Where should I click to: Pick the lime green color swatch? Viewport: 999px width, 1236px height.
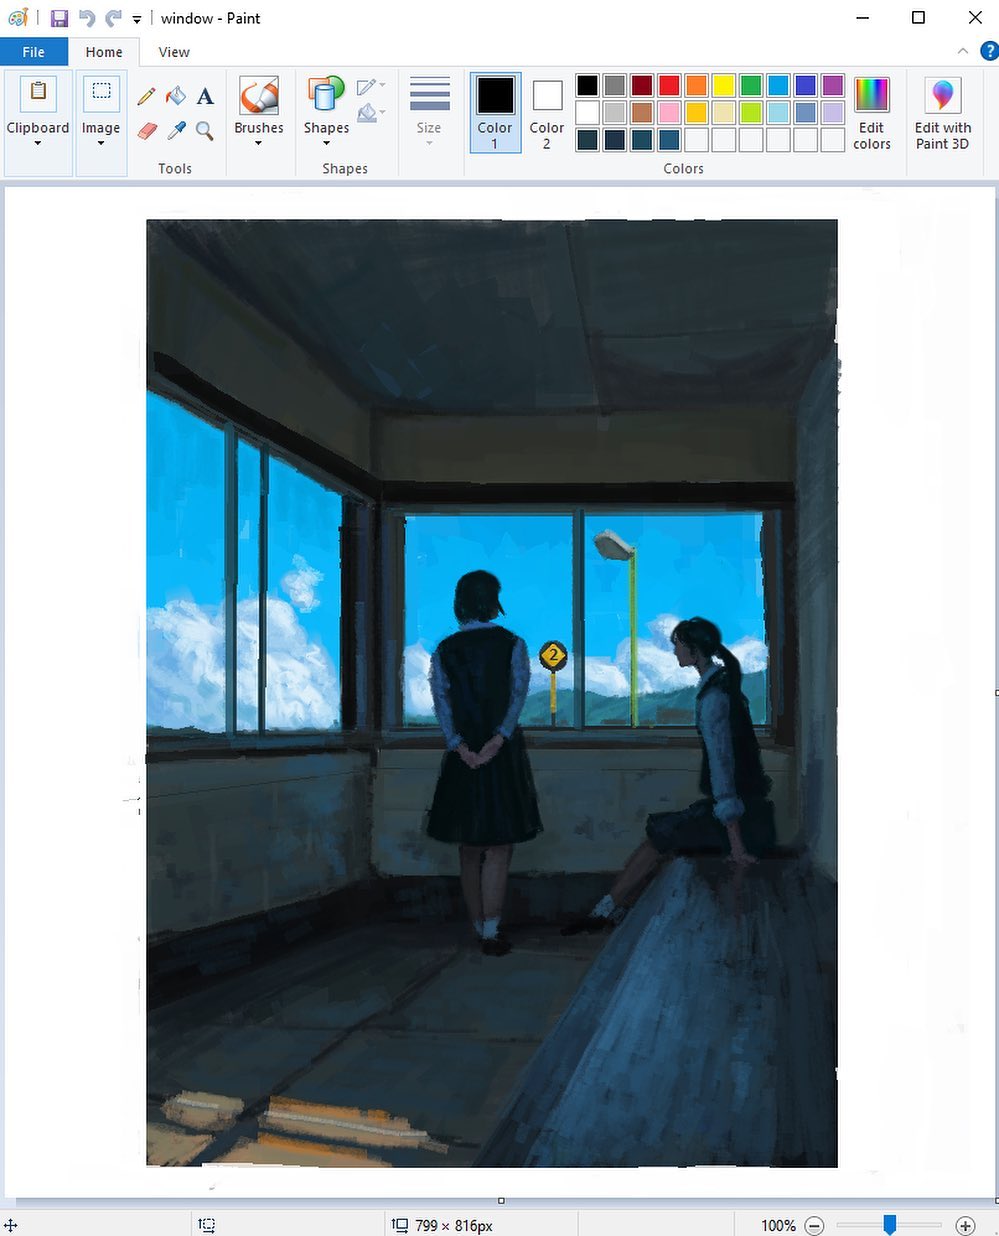coord(751,112)
